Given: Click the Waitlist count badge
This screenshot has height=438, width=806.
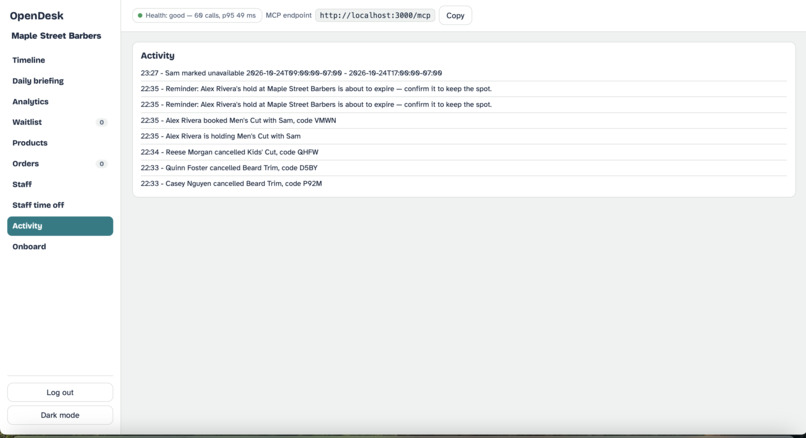Looking at the screenshot, I should tap(101, 122).
